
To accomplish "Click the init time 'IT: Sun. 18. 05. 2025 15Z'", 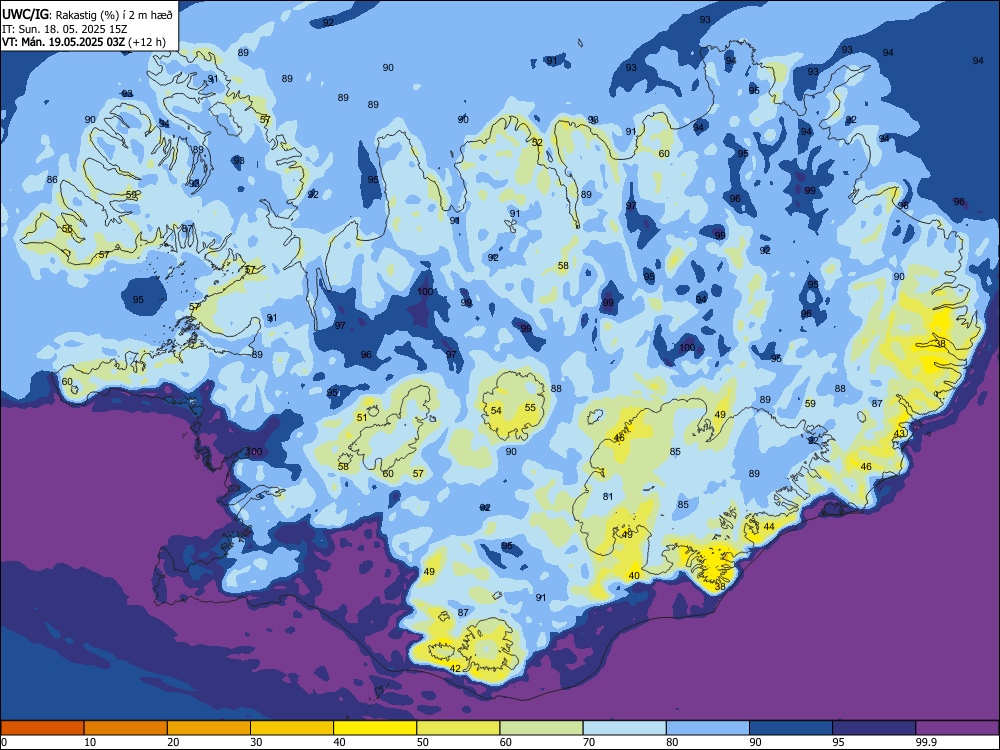I will (x=64, y=29).
